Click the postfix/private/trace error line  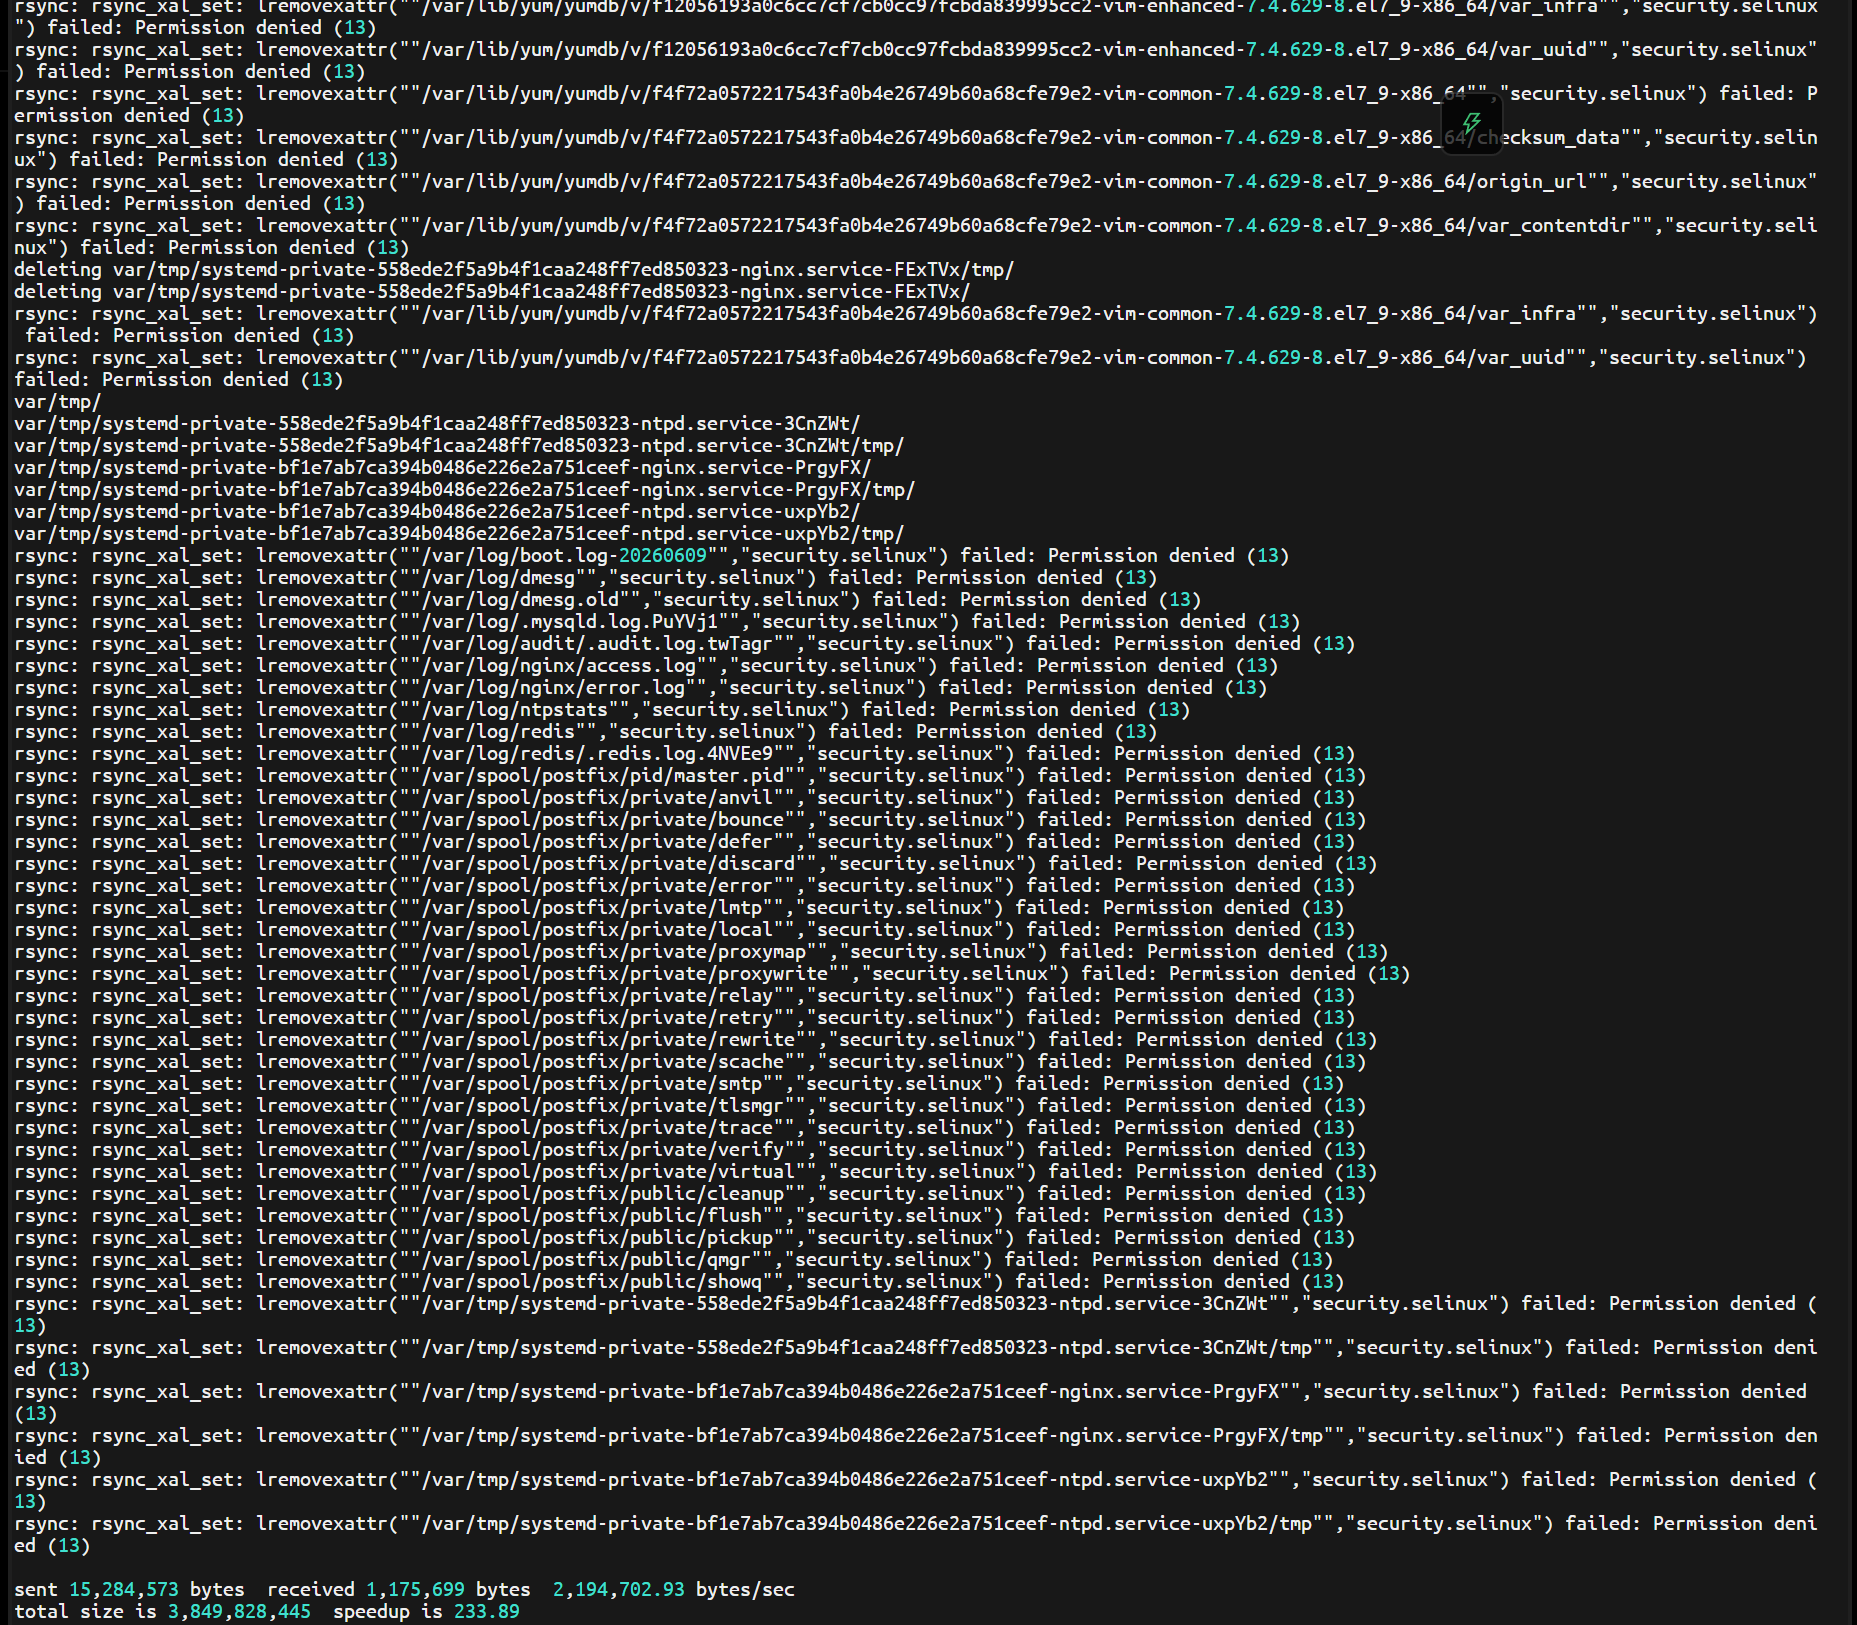click(x=684, y=1128)
